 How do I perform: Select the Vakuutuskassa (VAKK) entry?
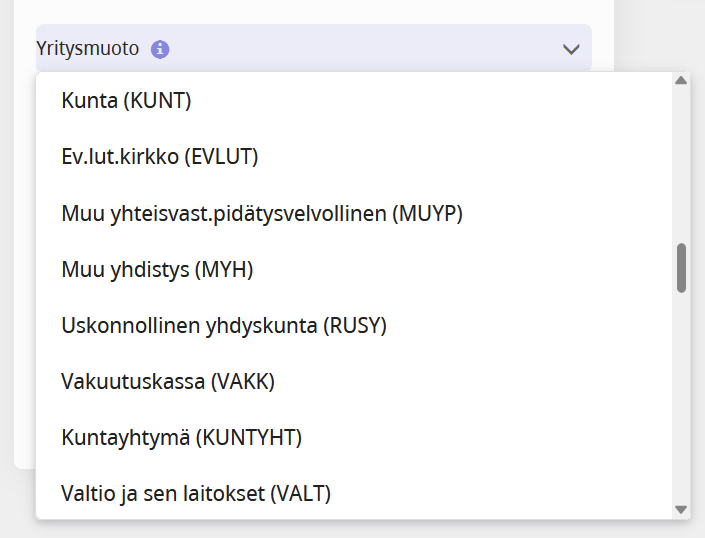[168, 381]
